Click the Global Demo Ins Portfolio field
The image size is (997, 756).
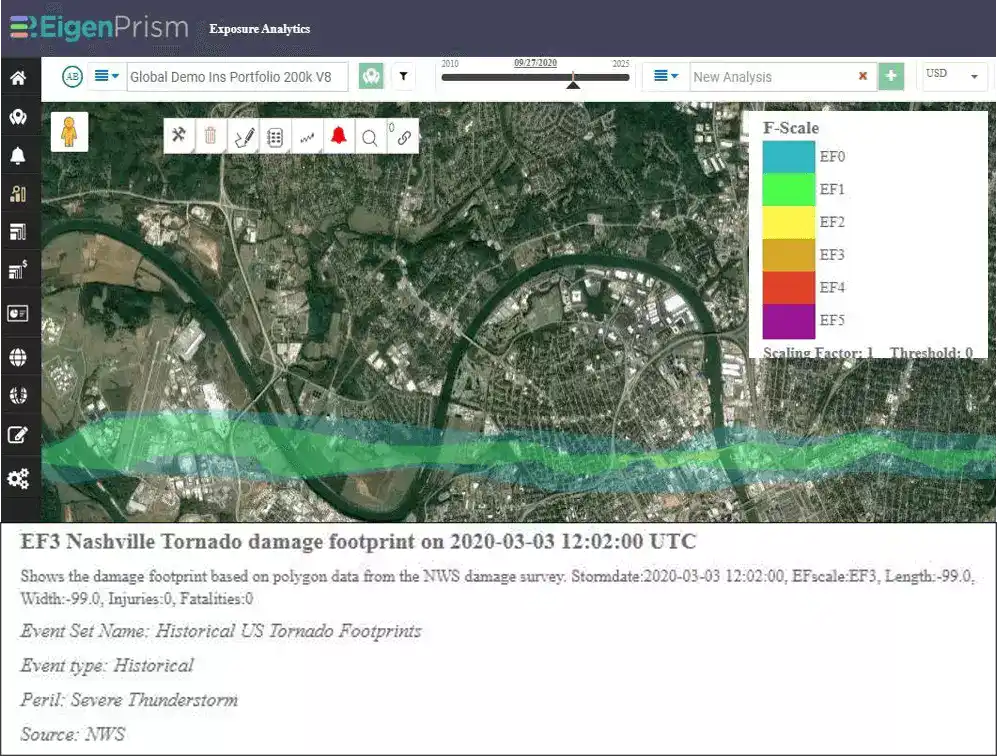click(237, 77)
